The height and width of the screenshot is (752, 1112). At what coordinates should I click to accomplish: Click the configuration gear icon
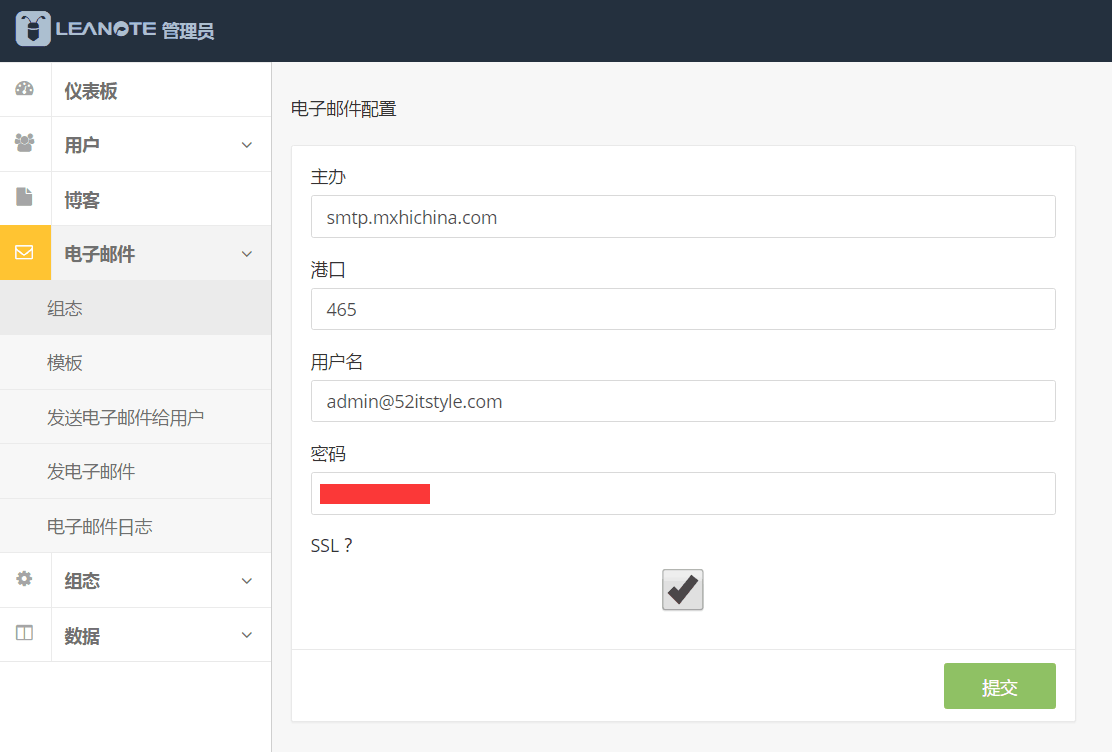coord(24,579)
